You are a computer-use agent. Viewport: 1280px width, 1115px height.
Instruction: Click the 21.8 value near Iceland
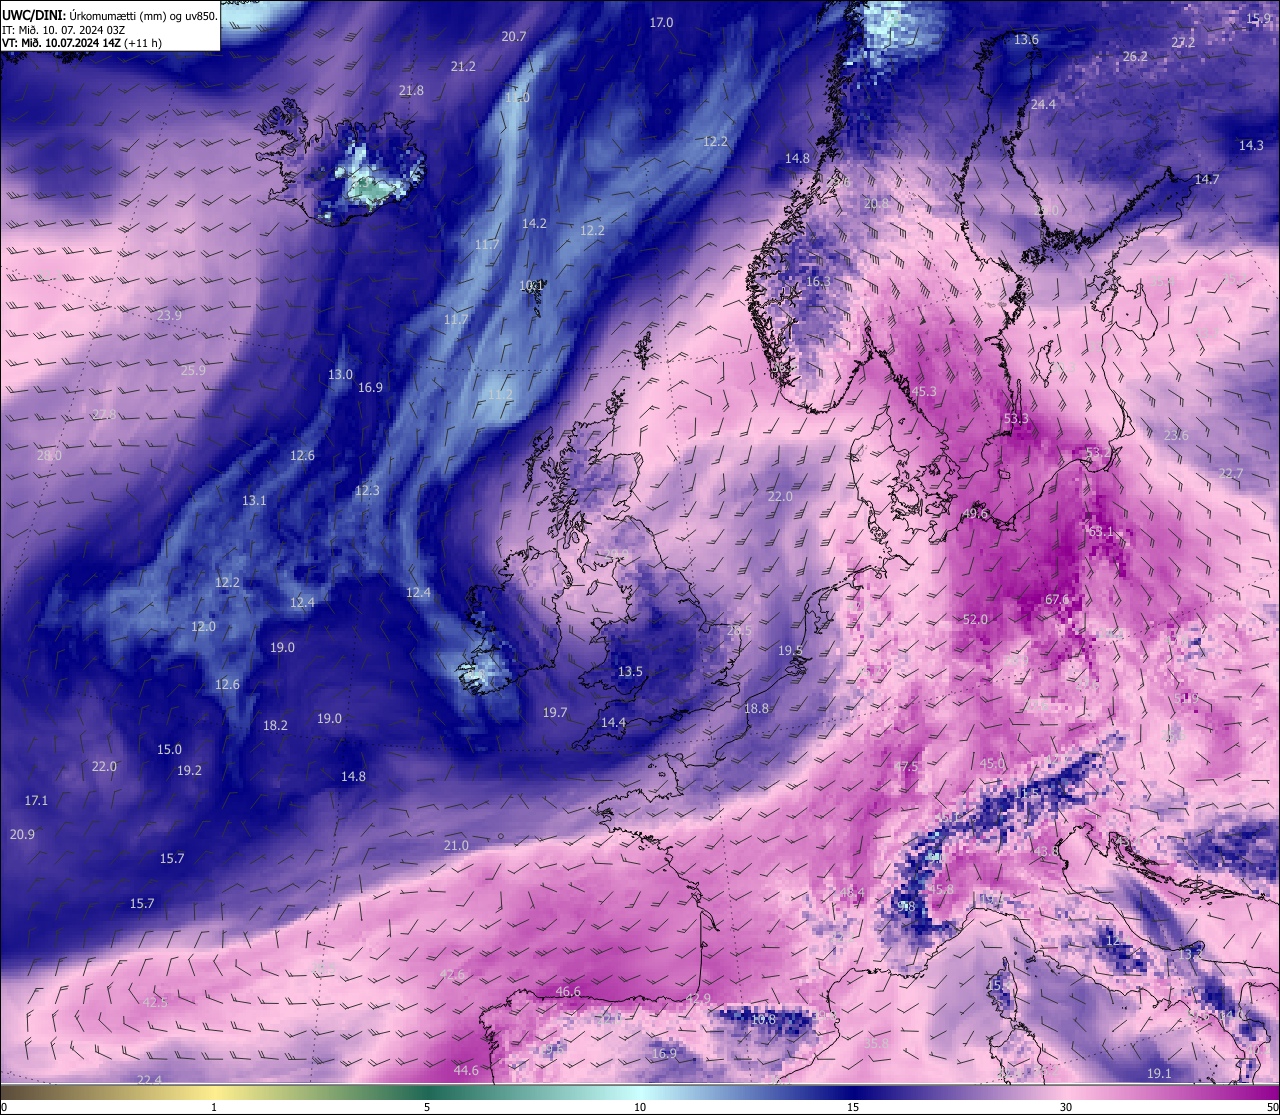(x=411, y=90)
